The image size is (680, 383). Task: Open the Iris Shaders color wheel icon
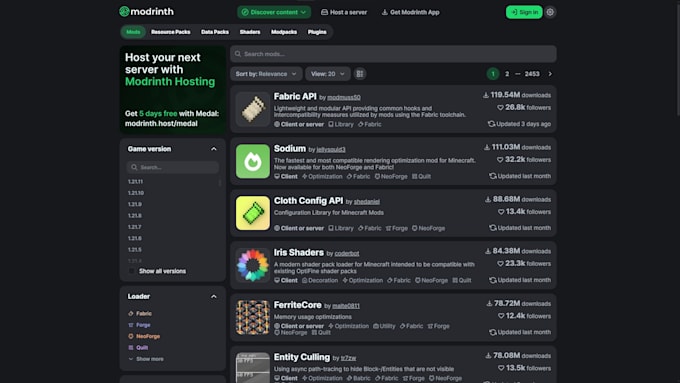(x=253, y=265)
